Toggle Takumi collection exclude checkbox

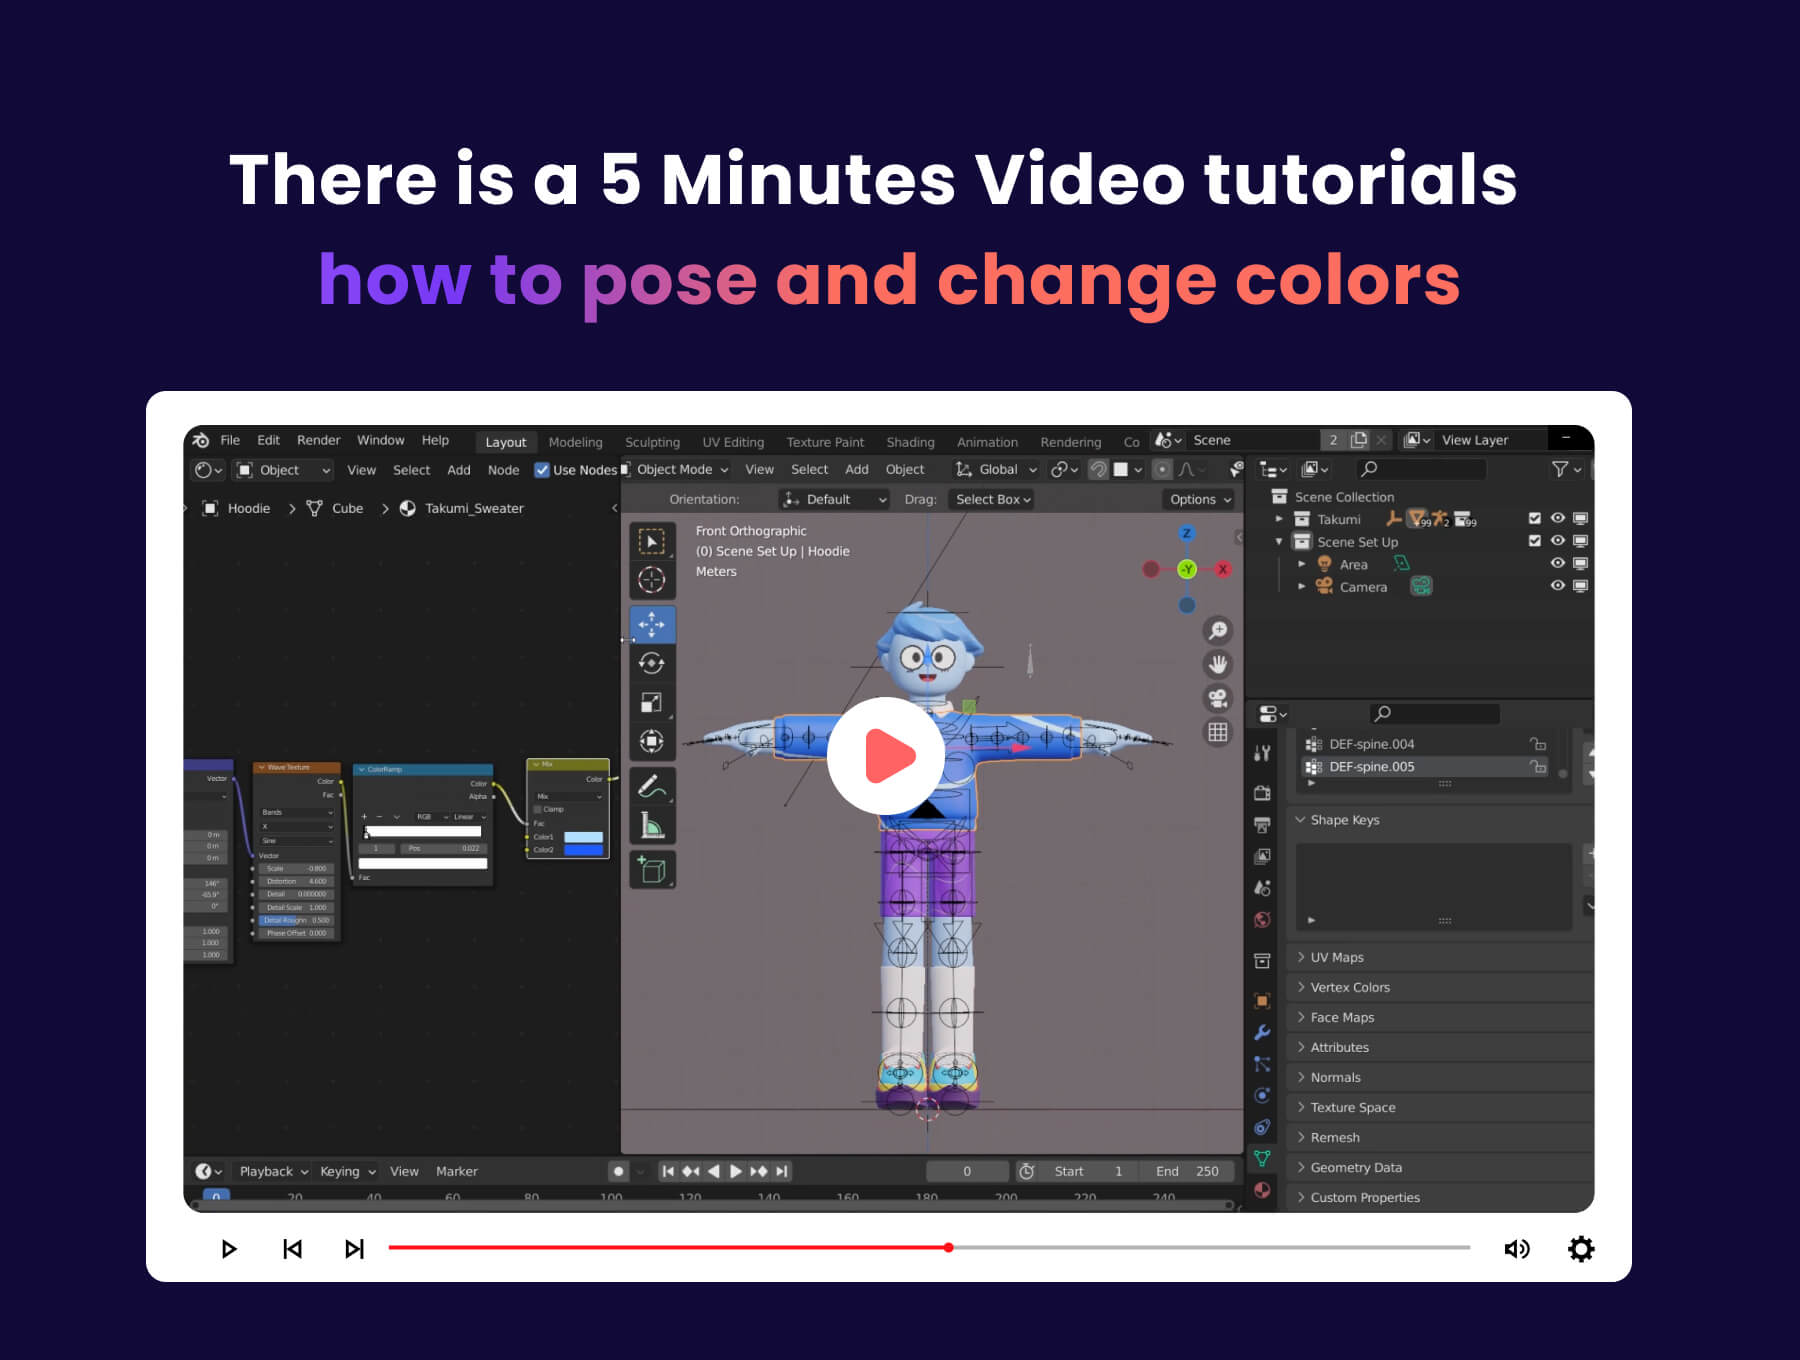1535,518
